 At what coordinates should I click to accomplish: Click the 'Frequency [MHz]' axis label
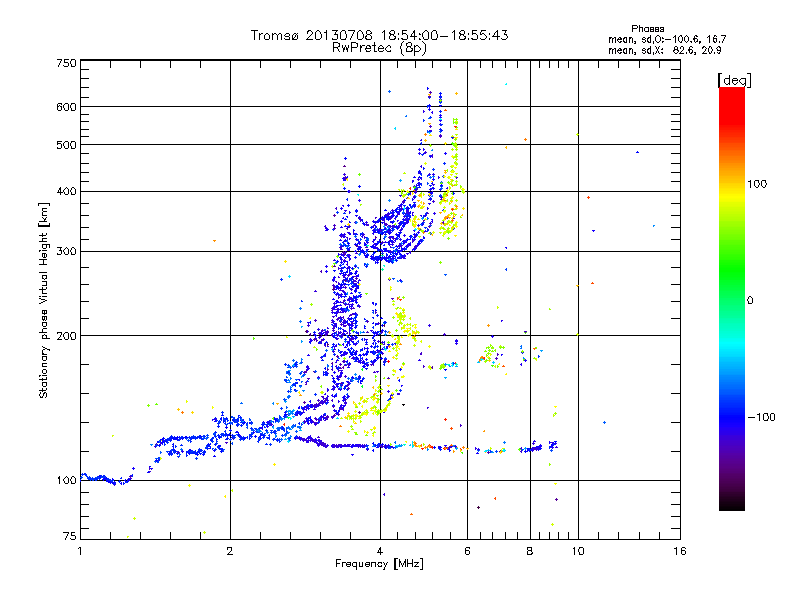(379, 564)
